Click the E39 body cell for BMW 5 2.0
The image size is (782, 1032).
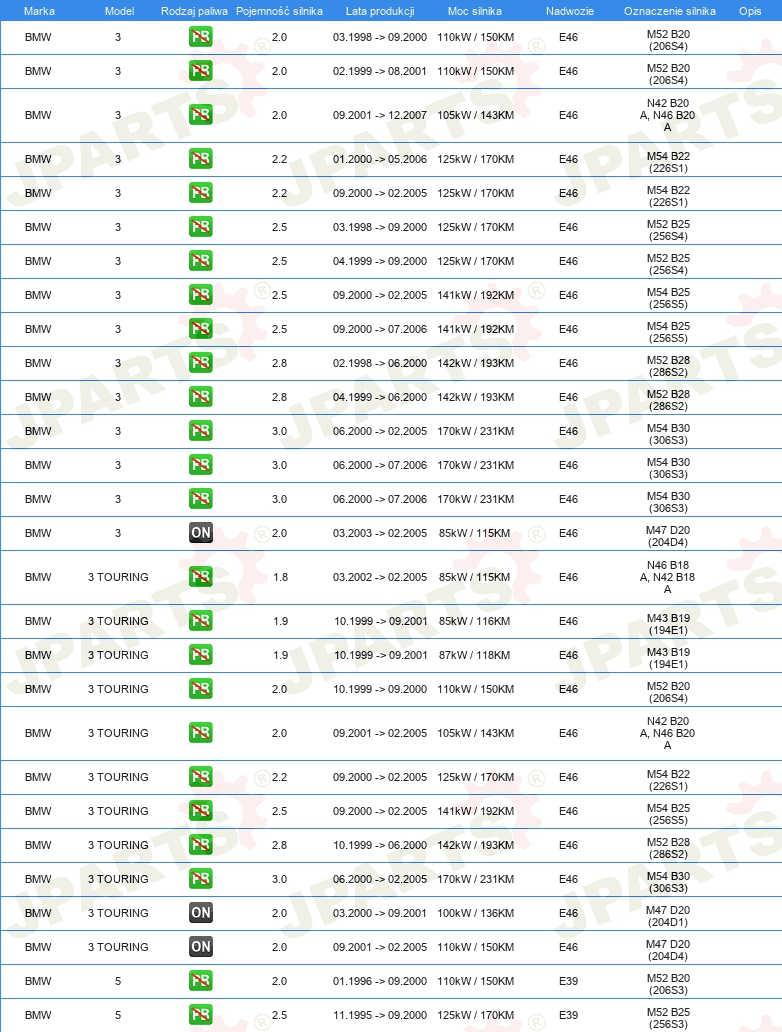[x=568, y=981]
